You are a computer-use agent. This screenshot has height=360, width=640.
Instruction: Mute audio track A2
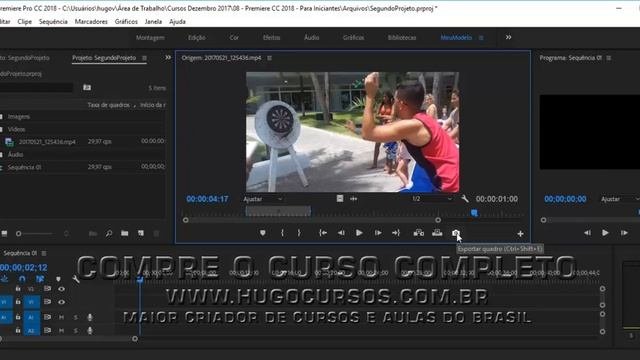[61, 331]
